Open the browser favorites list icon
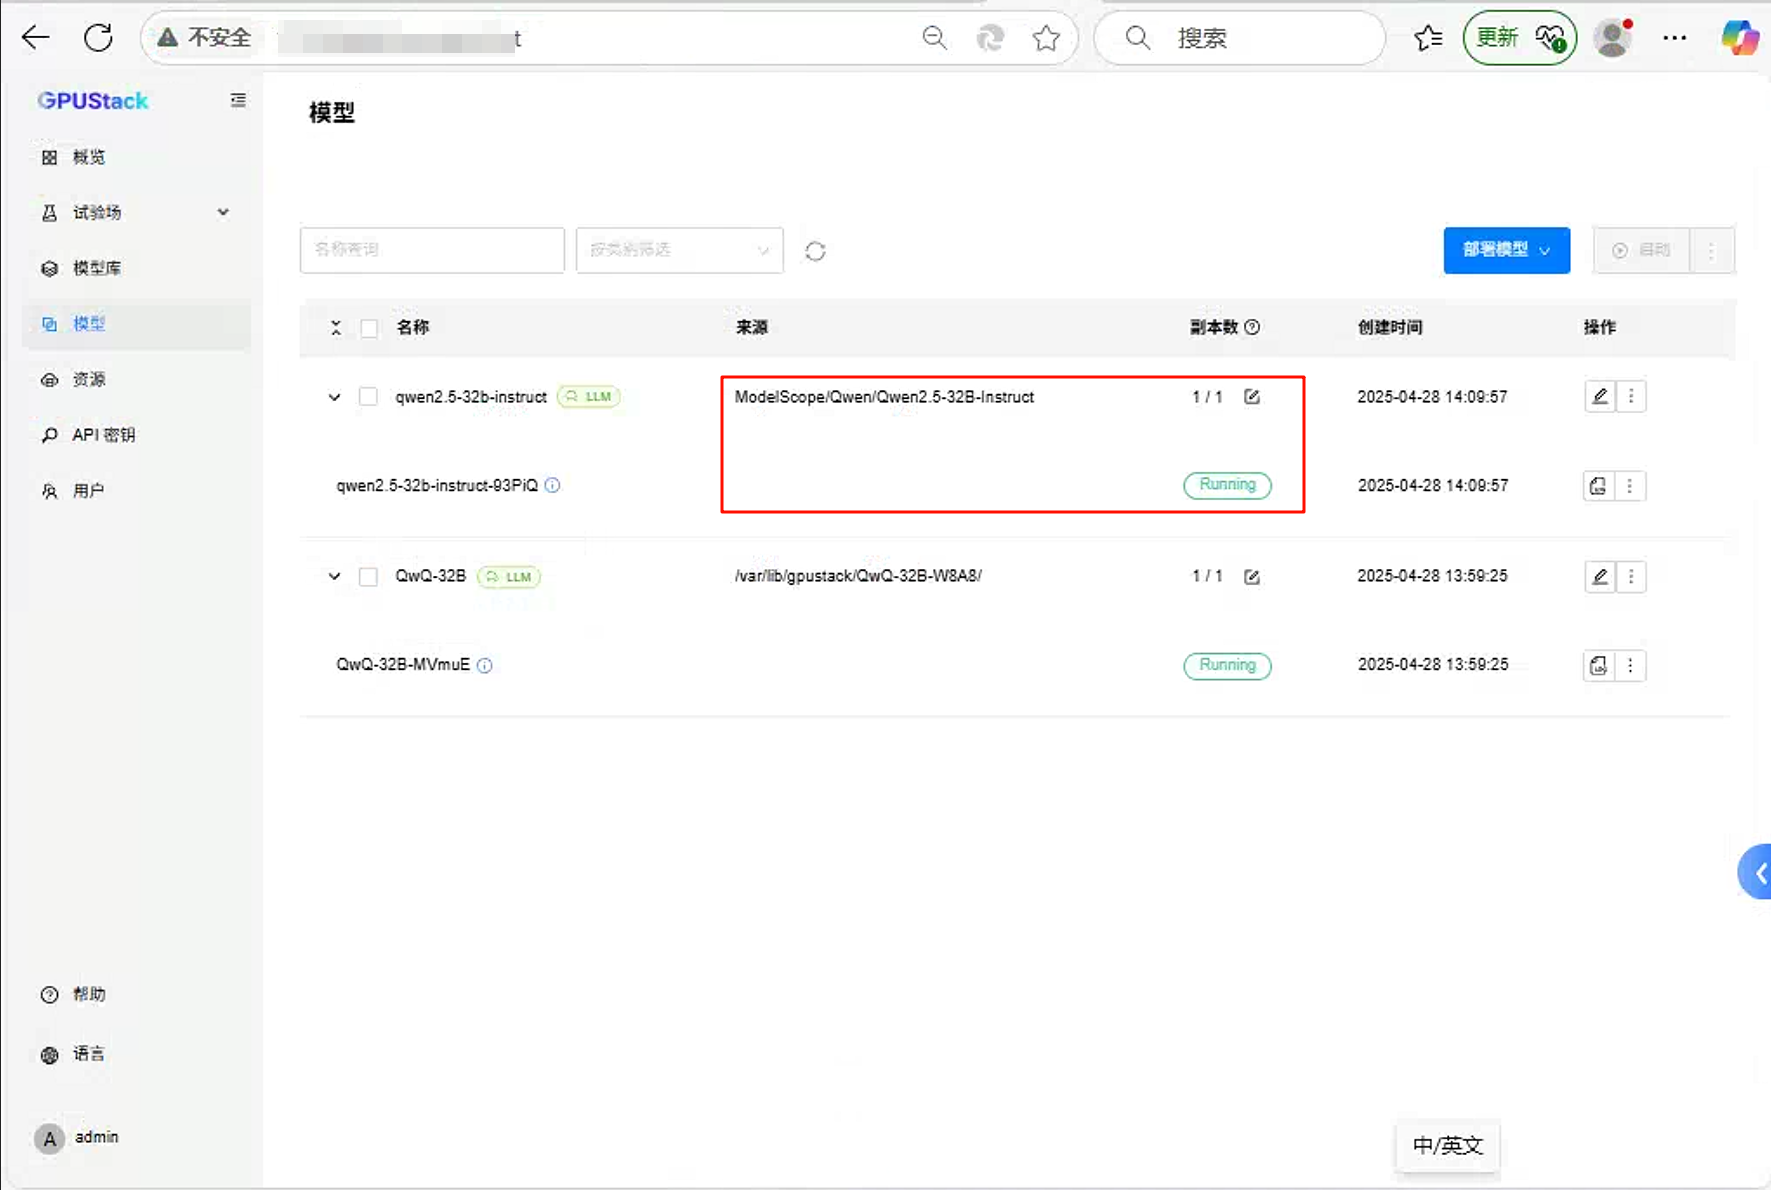1771x1190 pixels. click(x=1428, y=38)
